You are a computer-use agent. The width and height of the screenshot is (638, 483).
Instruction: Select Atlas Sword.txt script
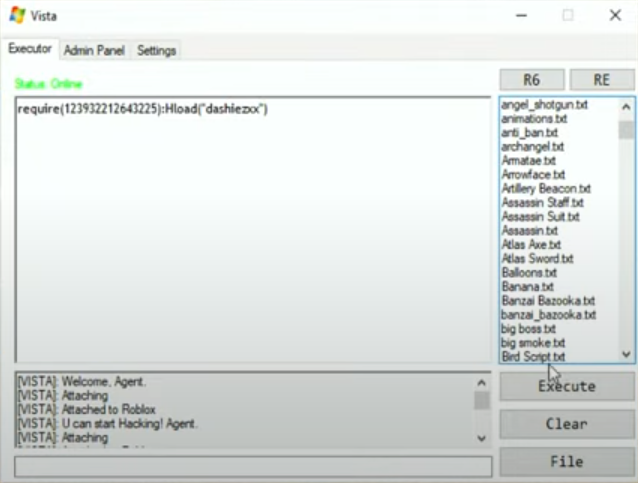[x=537, y=258]
